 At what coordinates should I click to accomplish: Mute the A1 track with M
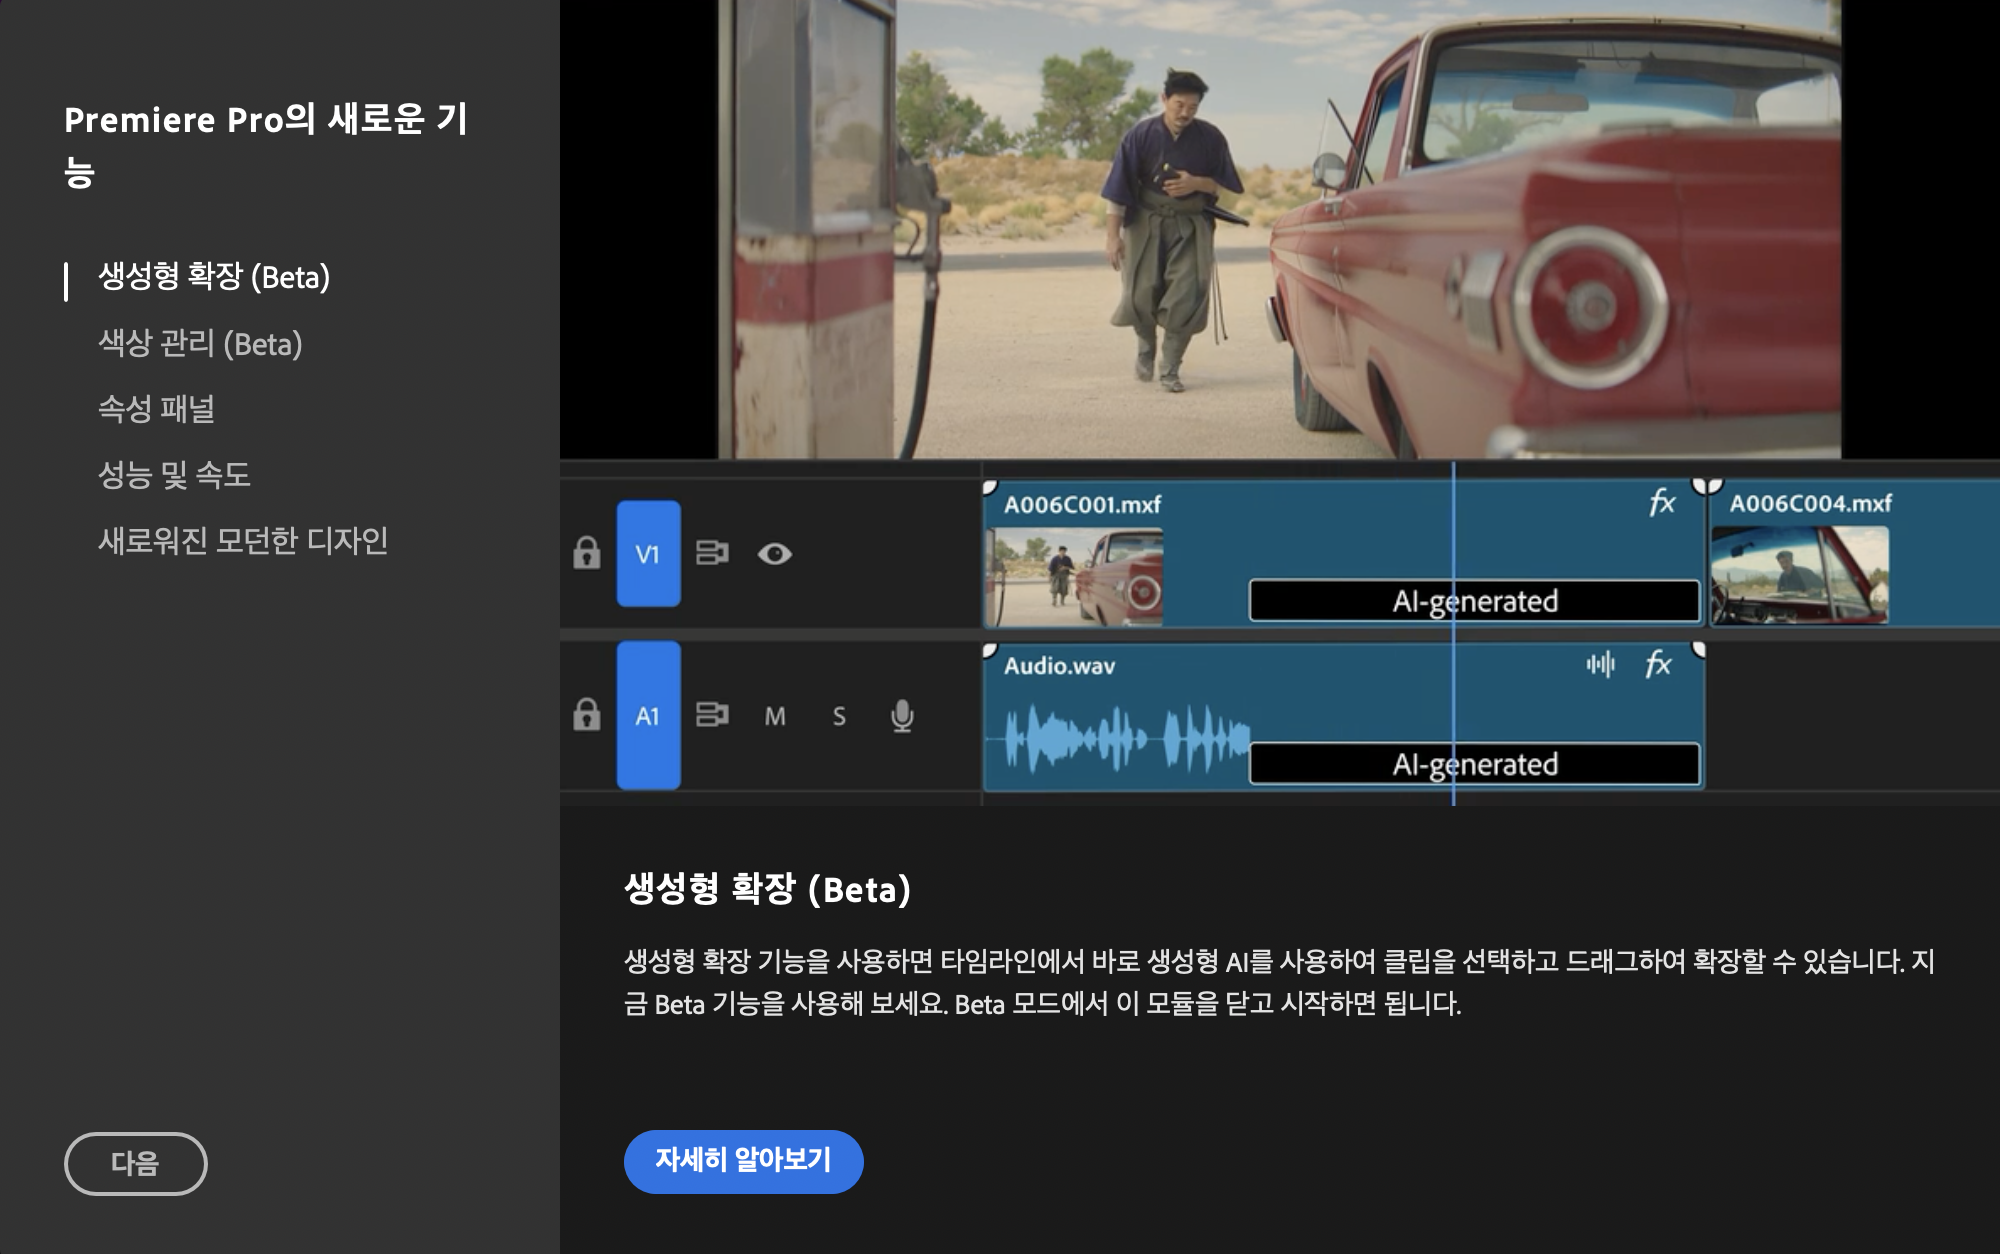point(775,716)
